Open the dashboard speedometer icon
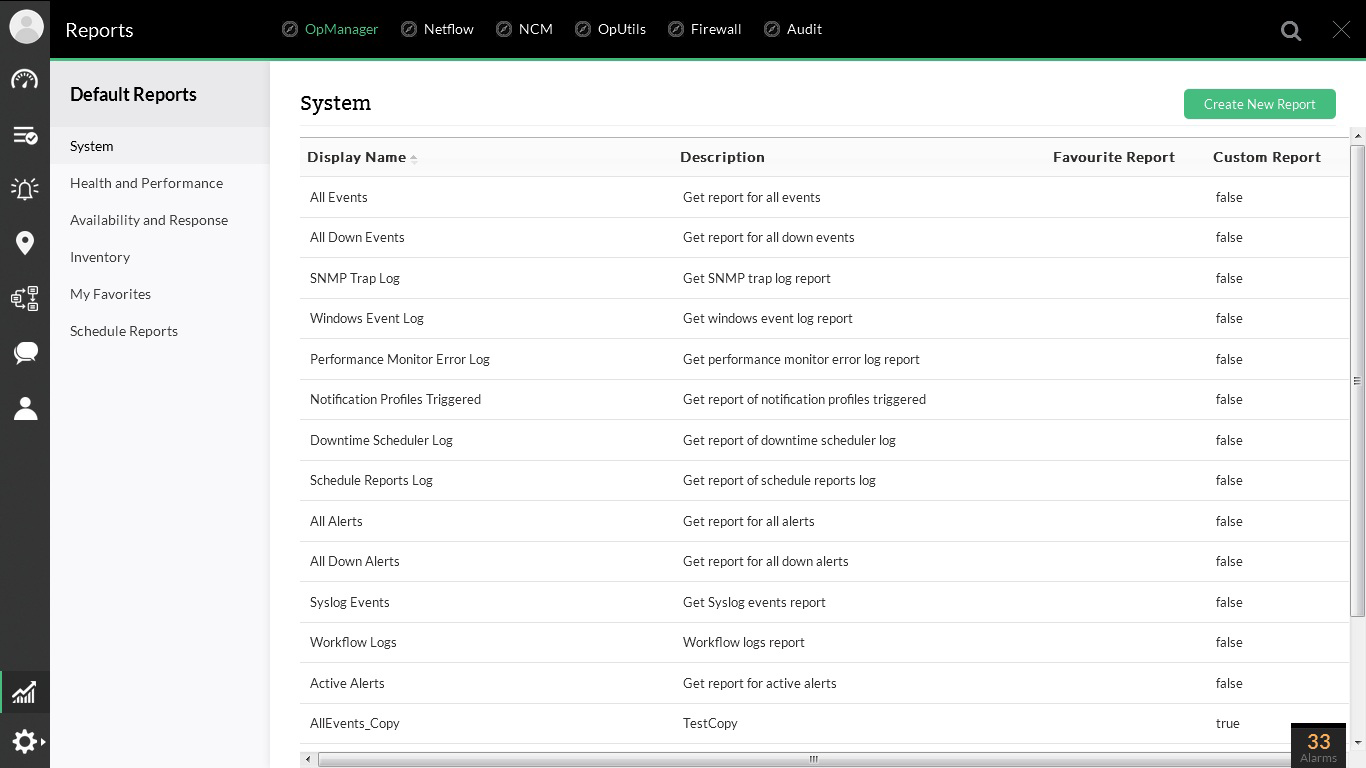 click(x=25, y=80)
